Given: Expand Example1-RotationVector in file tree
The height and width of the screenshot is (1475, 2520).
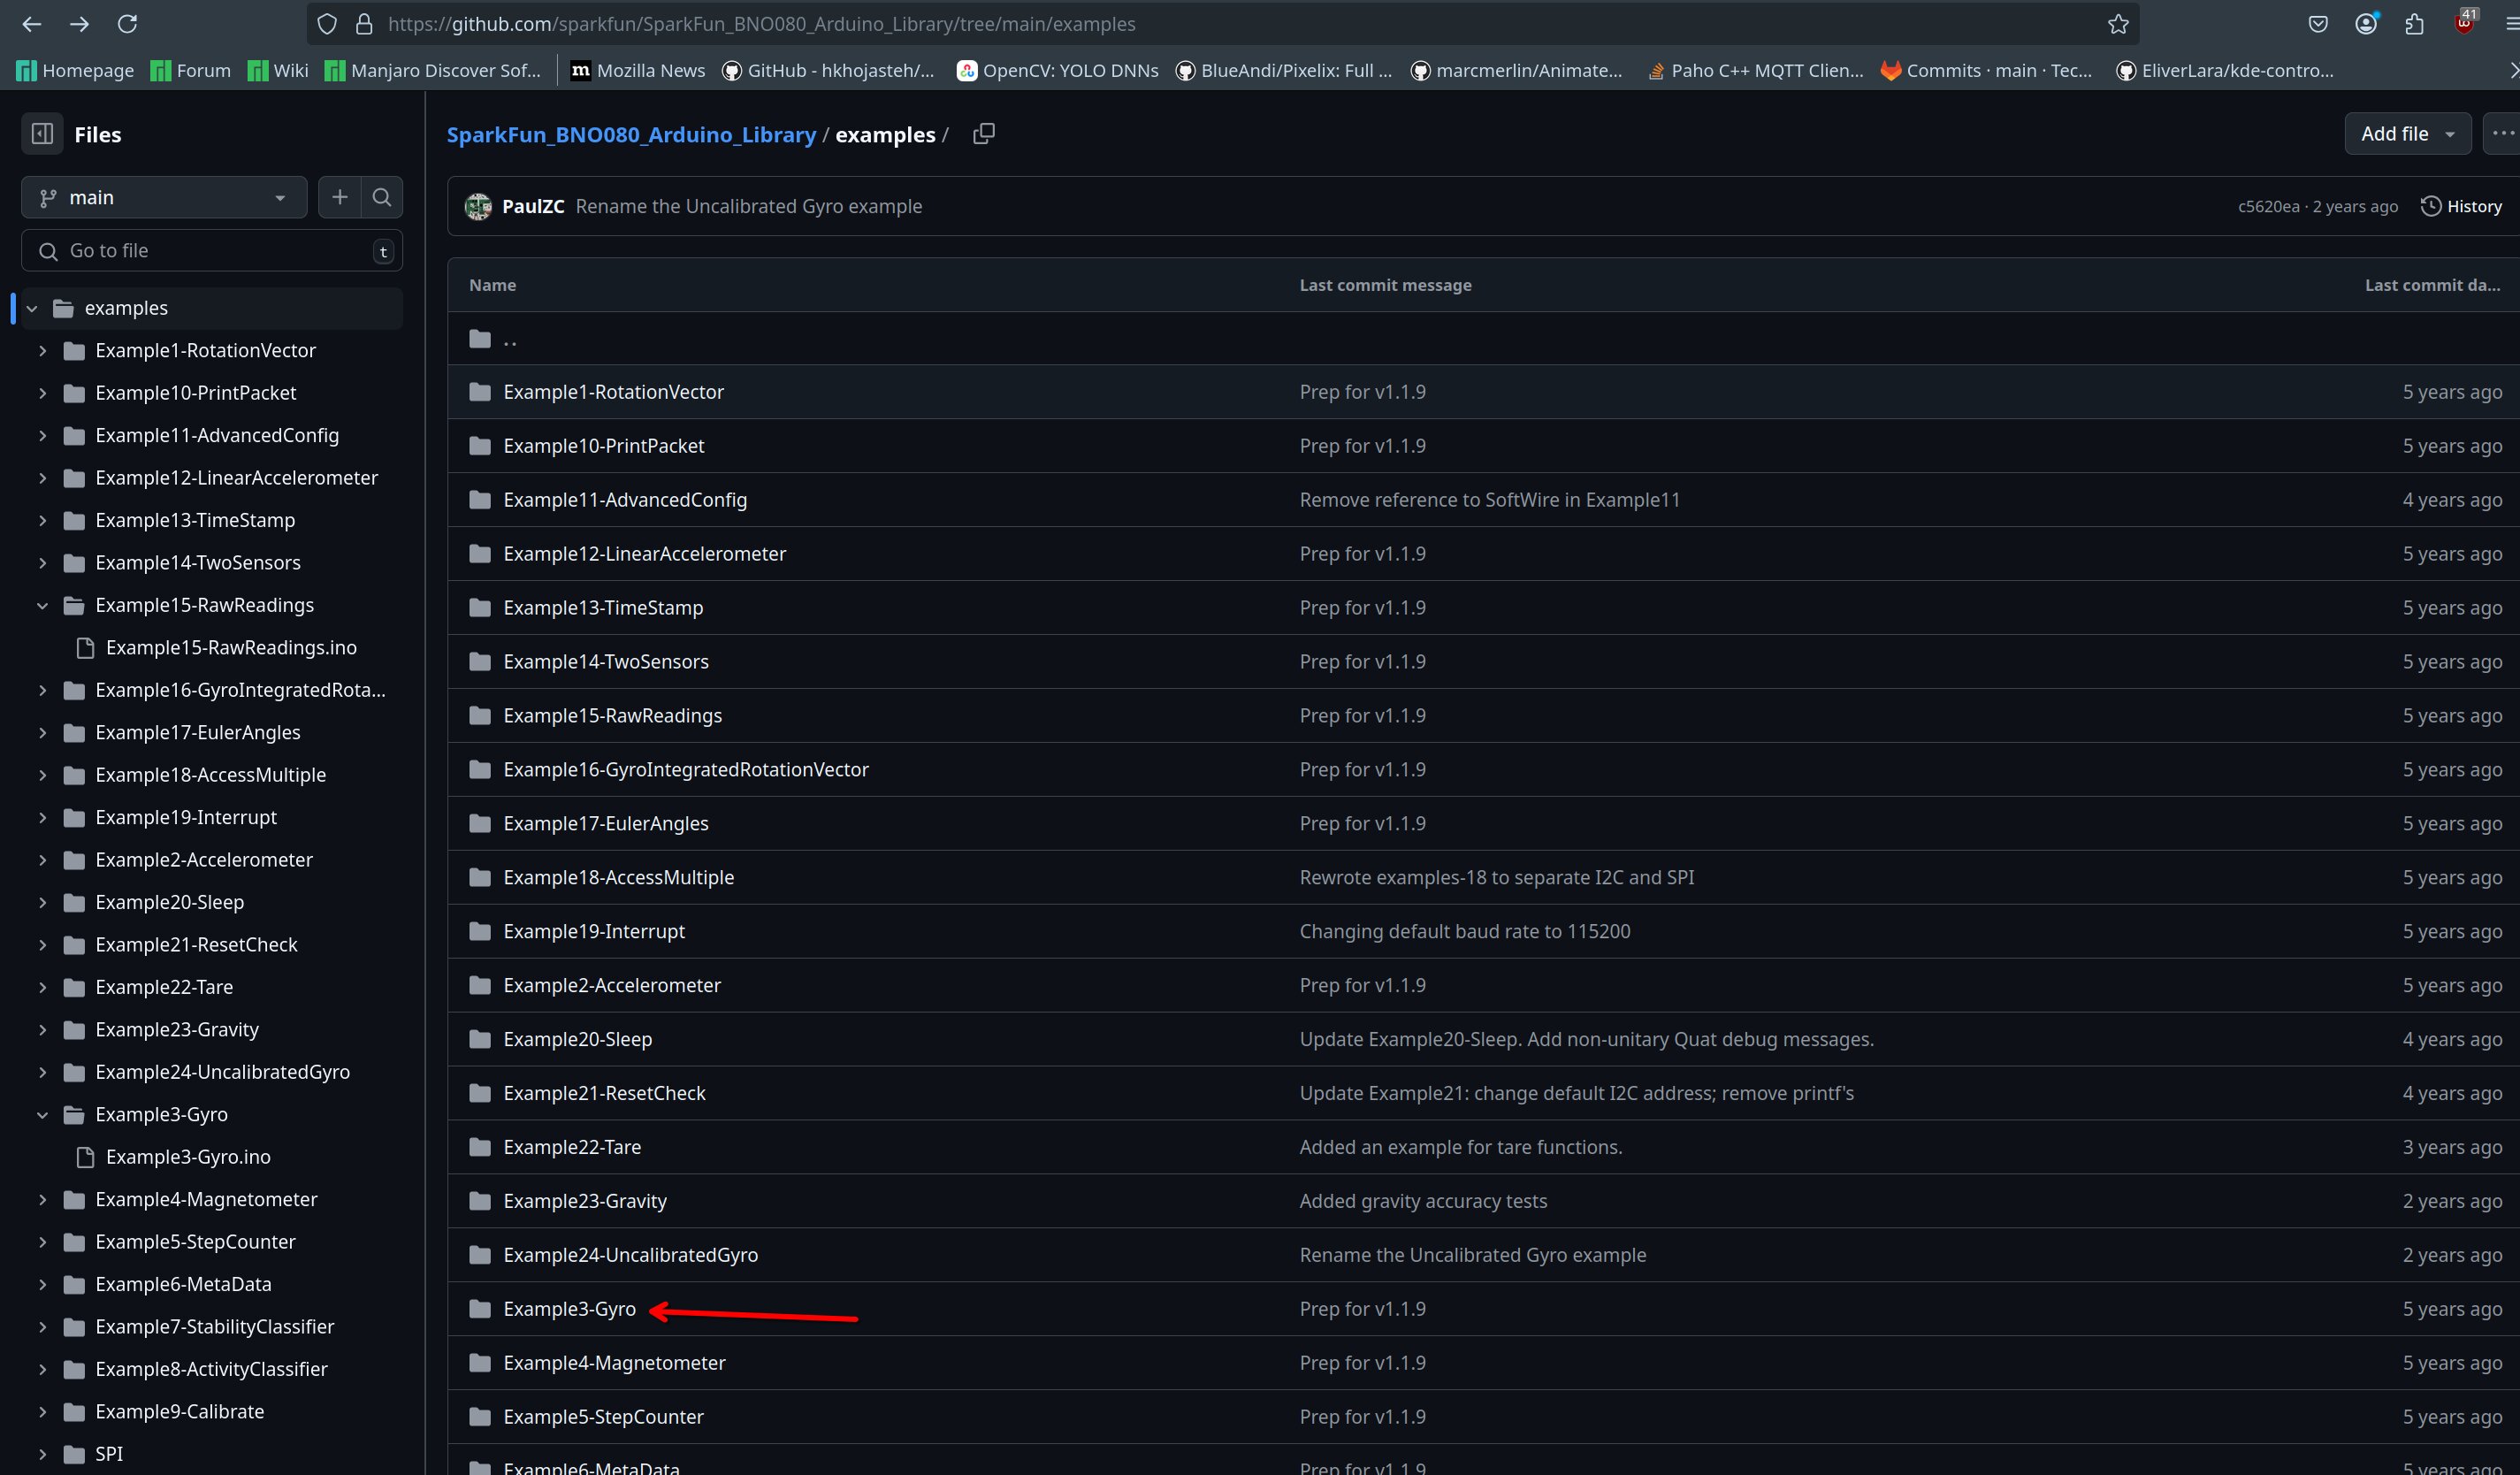Looking at the screenshot, I should 42,350.
